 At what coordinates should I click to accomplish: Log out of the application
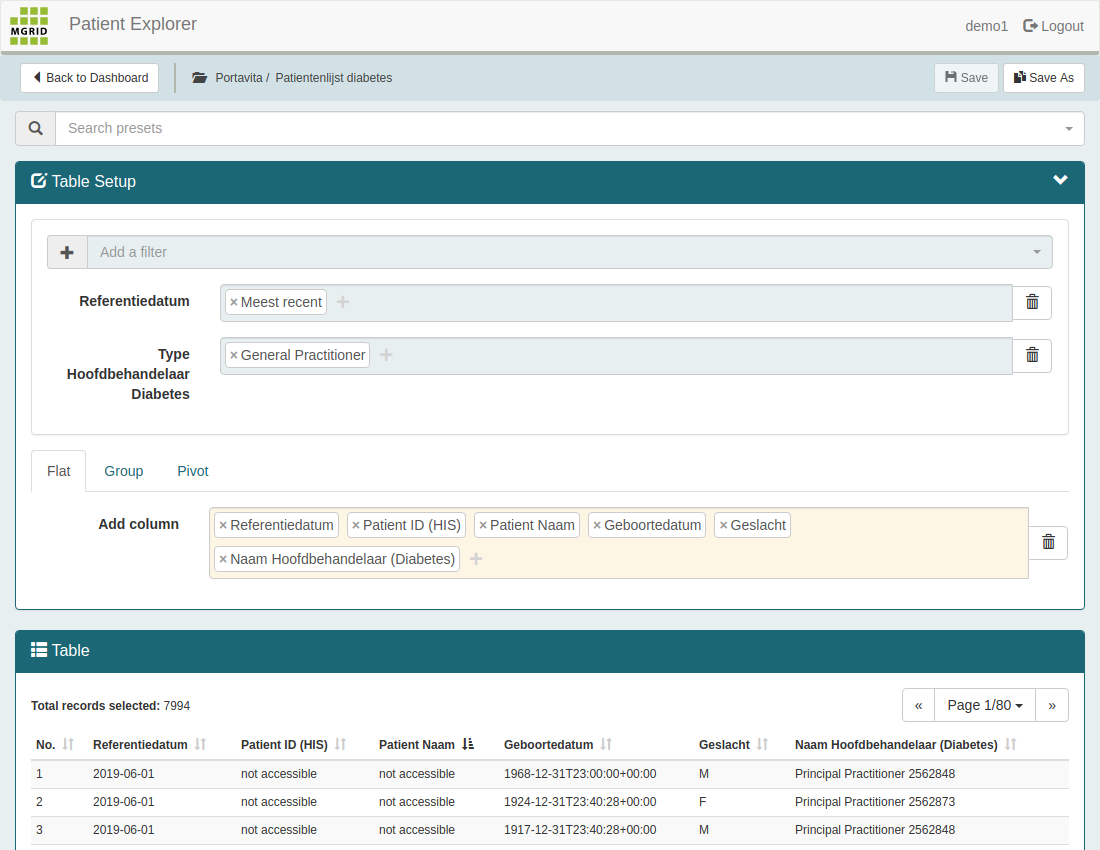pos(1054,27)
